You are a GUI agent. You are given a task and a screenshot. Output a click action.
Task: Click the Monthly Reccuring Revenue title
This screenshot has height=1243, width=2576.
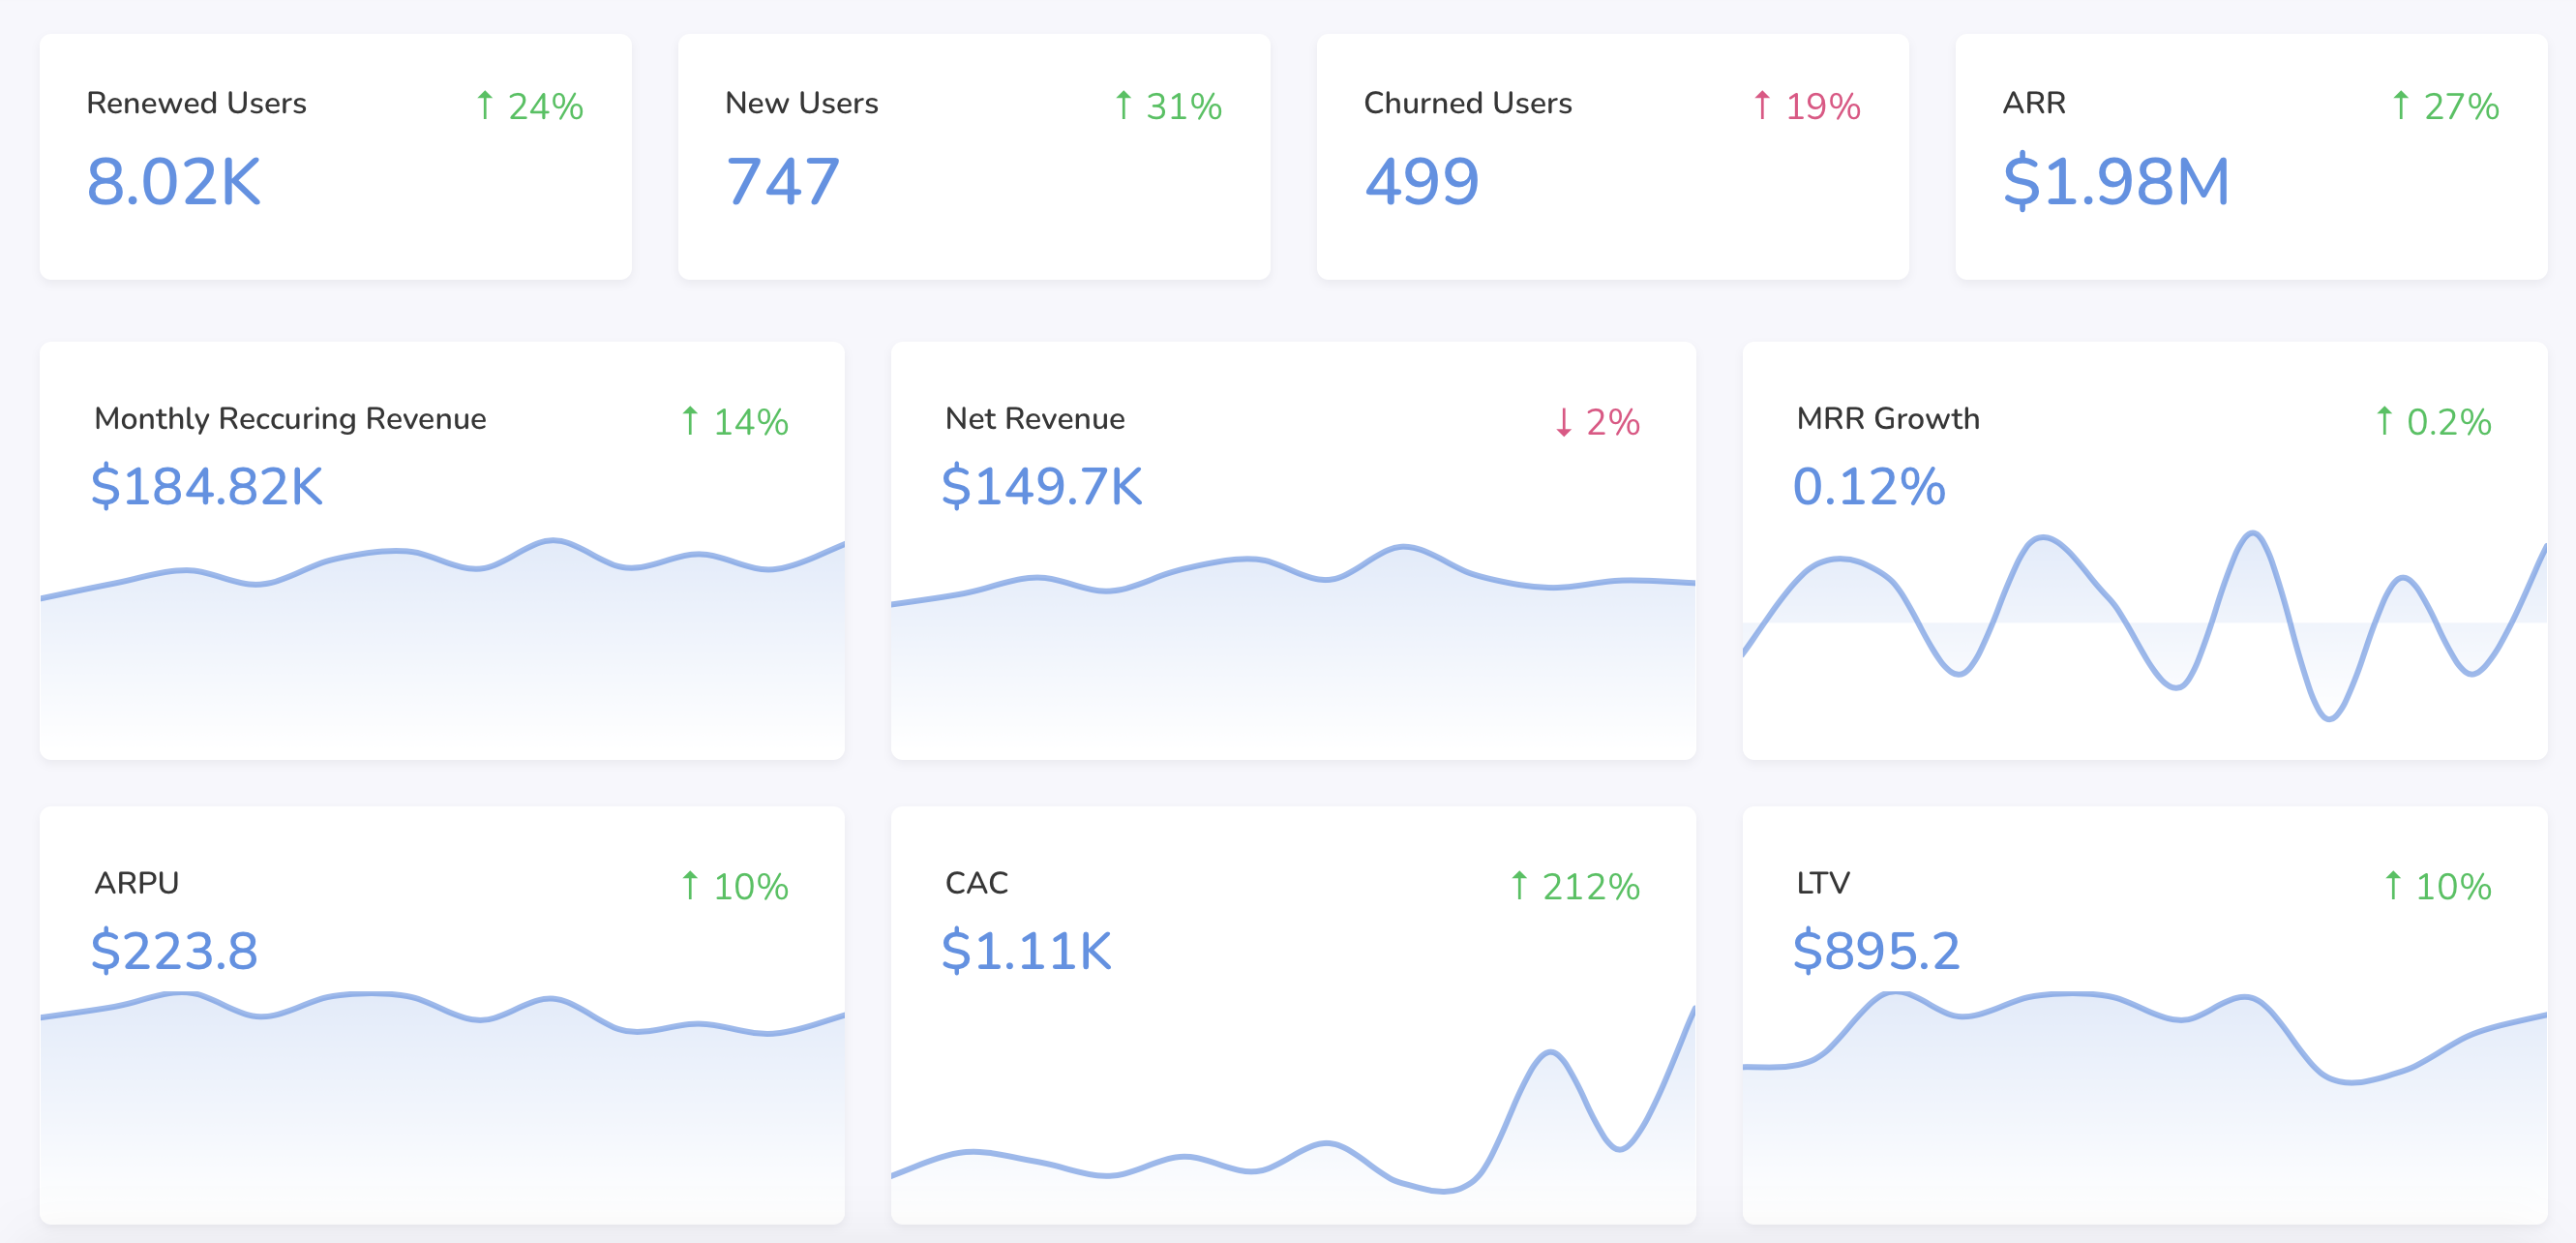pyautogui.click(x=290, y=418)
